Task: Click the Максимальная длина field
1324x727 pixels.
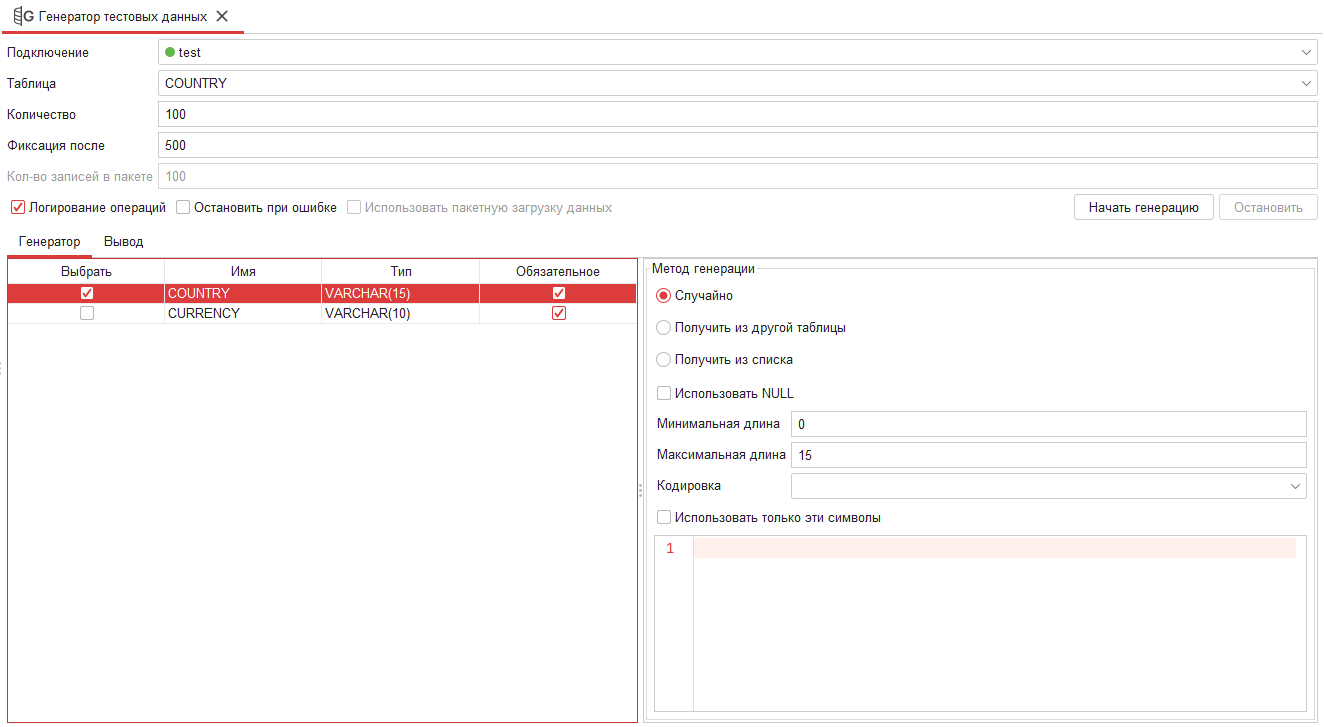Action: pyautogui.click(x=1048, y=455)
